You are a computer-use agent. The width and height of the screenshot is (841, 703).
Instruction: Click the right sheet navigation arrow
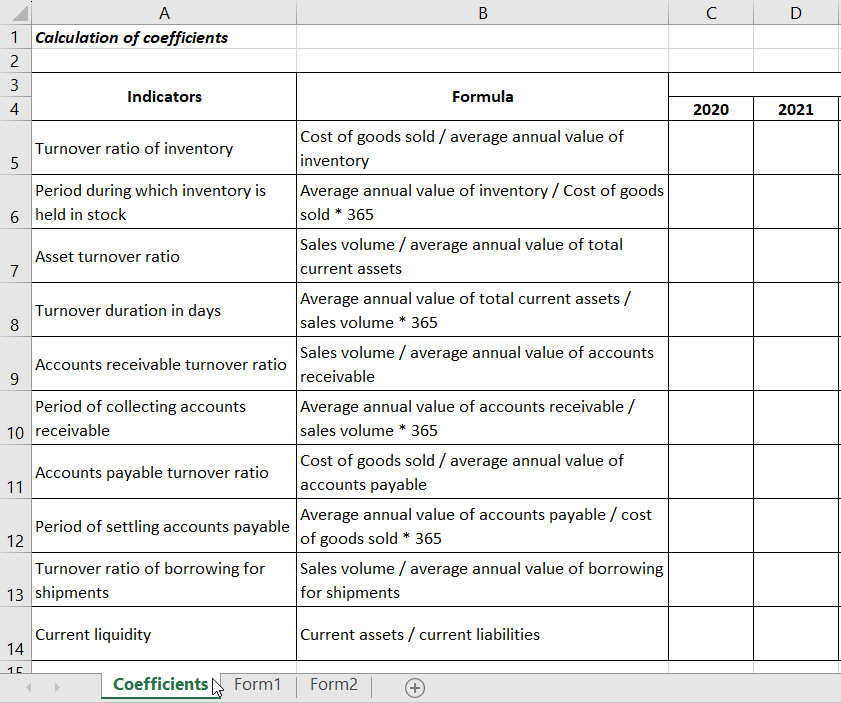tap(57, 688)
